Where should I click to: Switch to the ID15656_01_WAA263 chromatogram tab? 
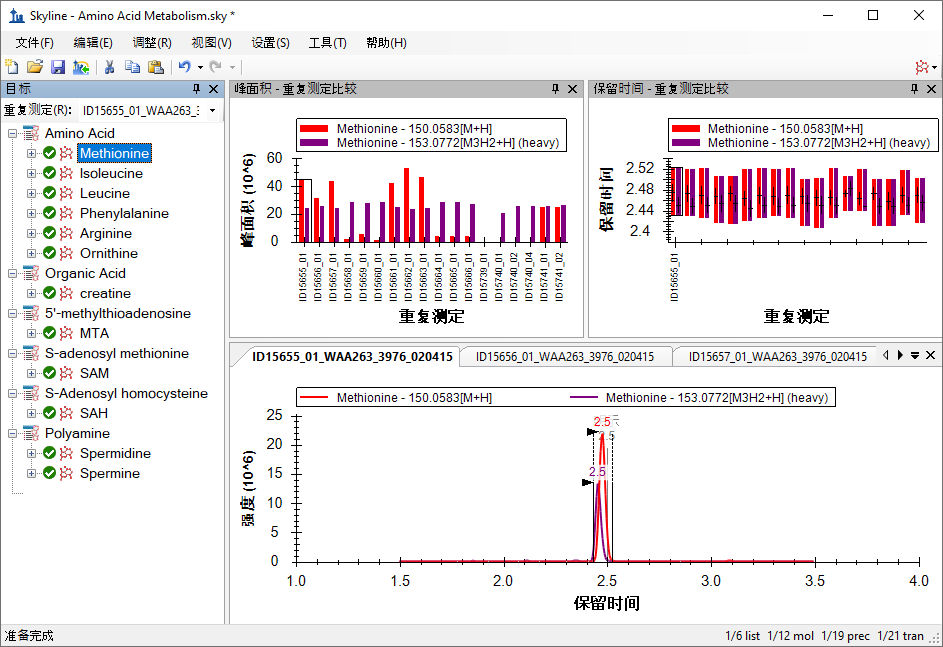565,357
